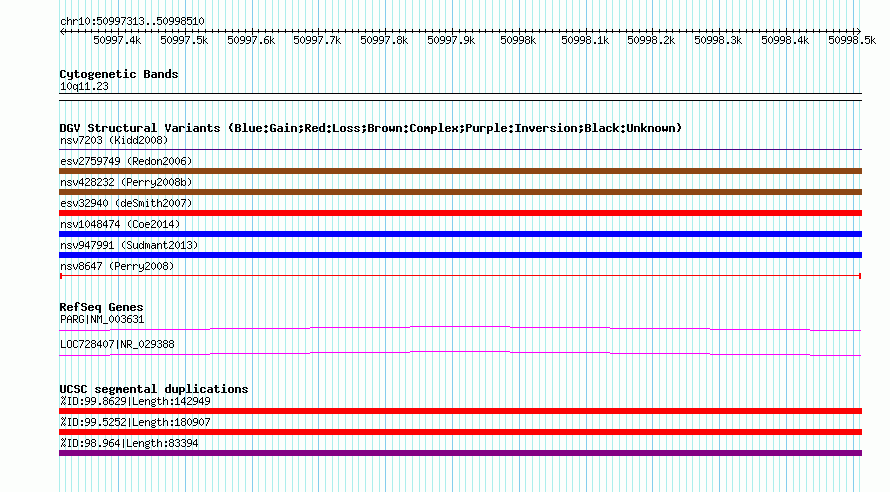Click the DGV Structural Variants track heading
This screenshot has height=492, width=890.
tap(371, 128)
